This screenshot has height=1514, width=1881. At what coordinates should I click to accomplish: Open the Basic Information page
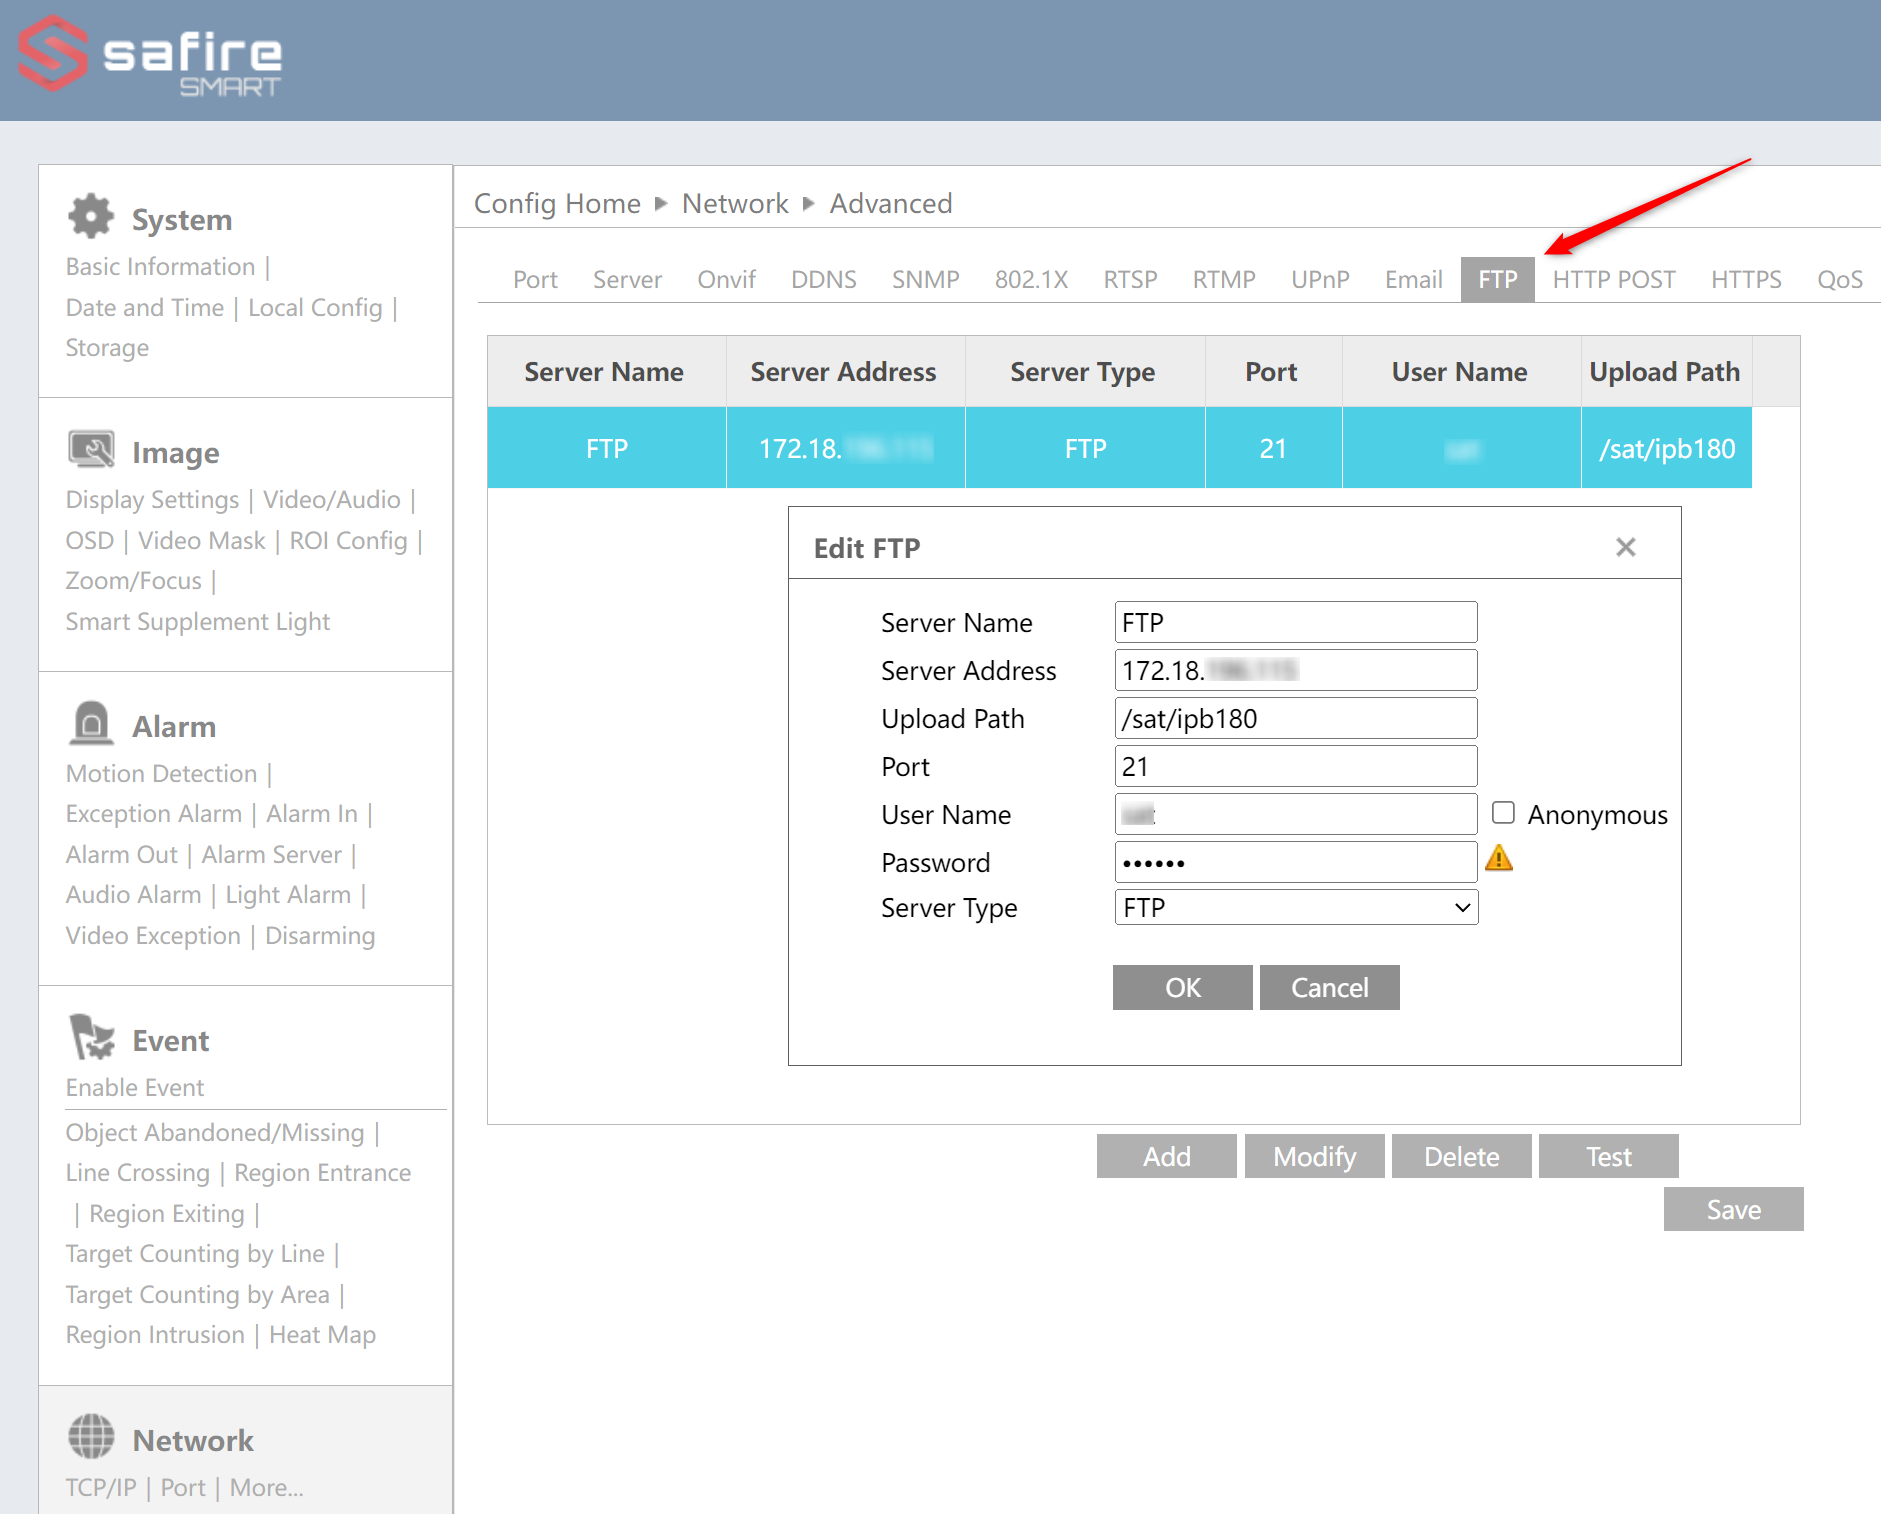pos(160,266)
